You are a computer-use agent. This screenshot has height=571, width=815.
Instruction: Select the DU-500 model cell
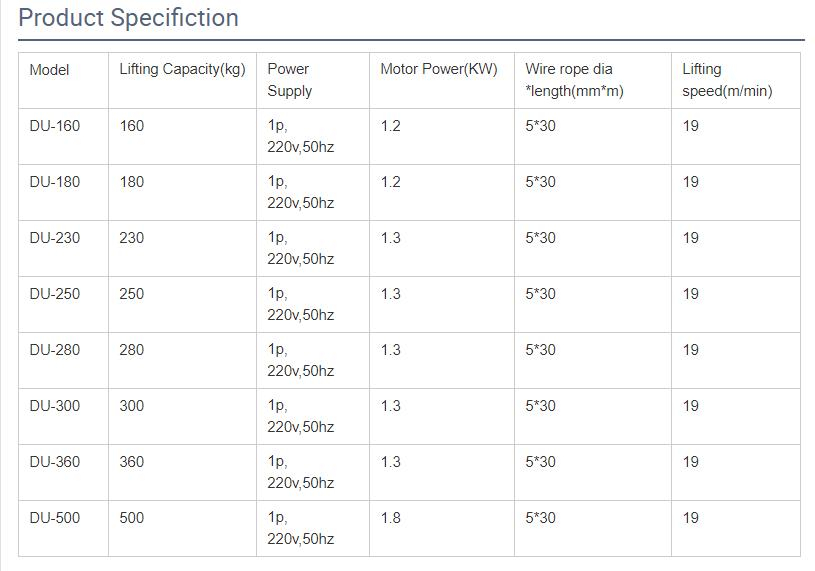(55, 518)
